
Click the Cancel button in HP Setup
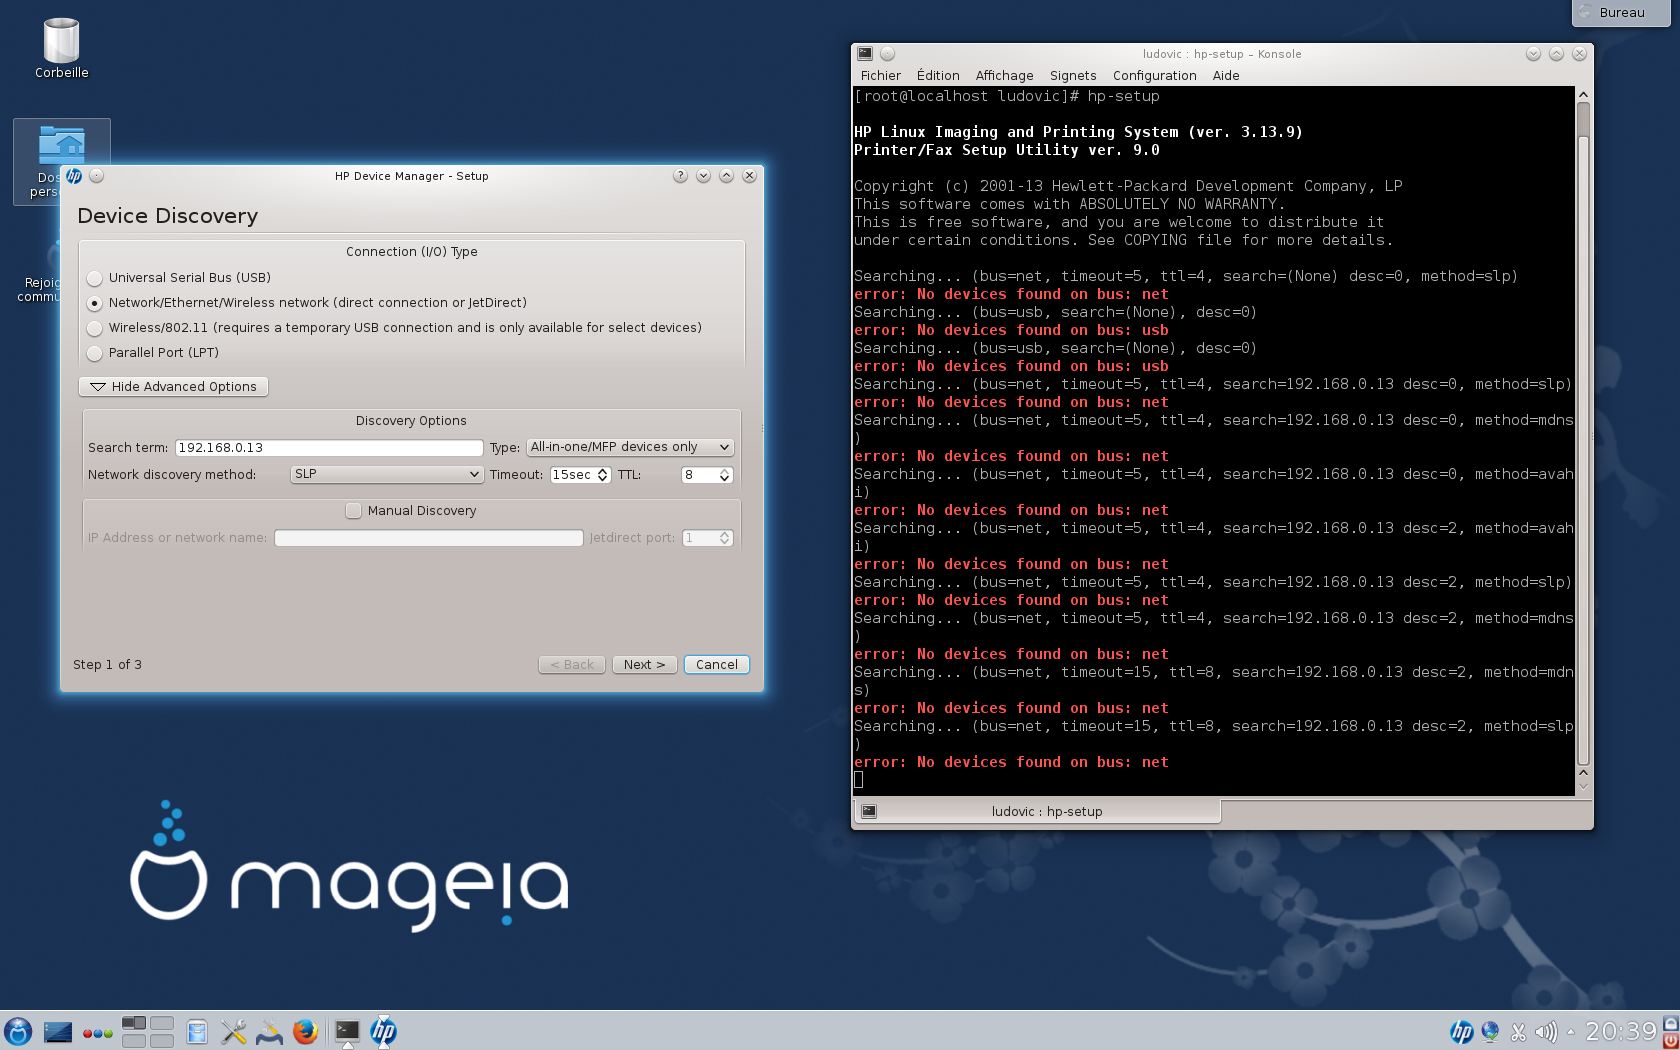(717, 665)
